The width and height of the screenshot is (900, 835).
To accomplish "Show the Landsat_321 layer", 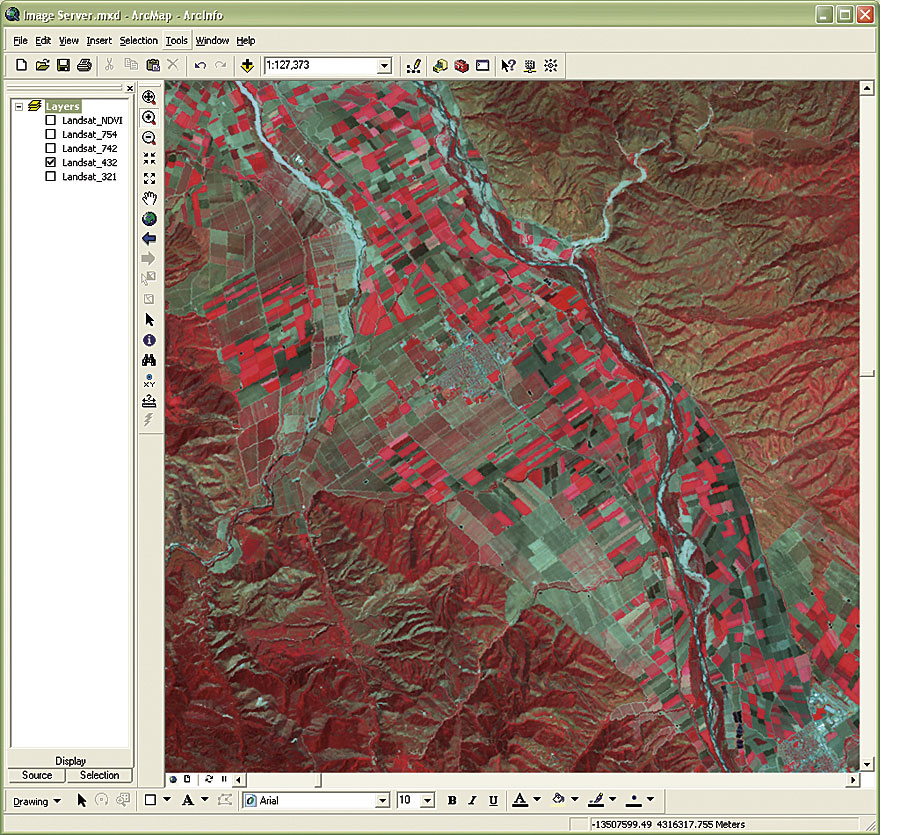I will pos(51,176).
